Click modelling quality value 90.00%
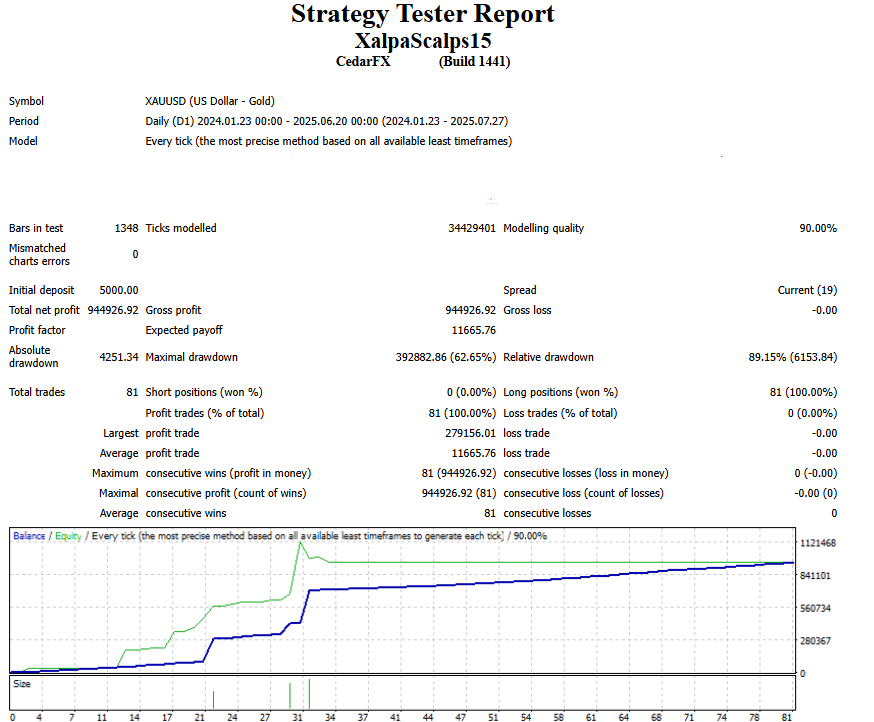This screenshot has height=722, width=874. (x=818, y=228)
